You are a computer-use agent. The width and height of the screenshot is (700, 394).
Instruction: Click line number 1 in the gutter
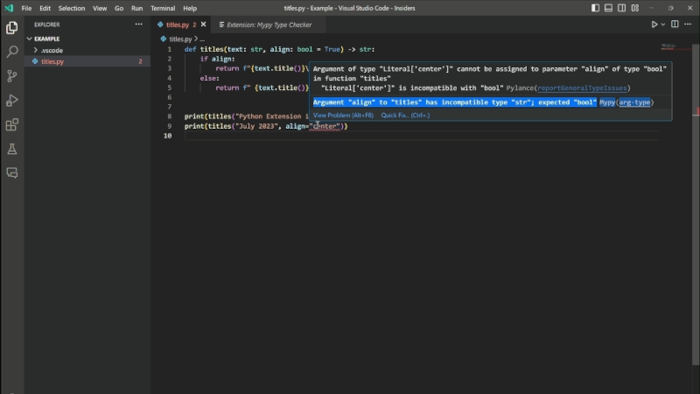pyautogui.click(x=169, y=50)
